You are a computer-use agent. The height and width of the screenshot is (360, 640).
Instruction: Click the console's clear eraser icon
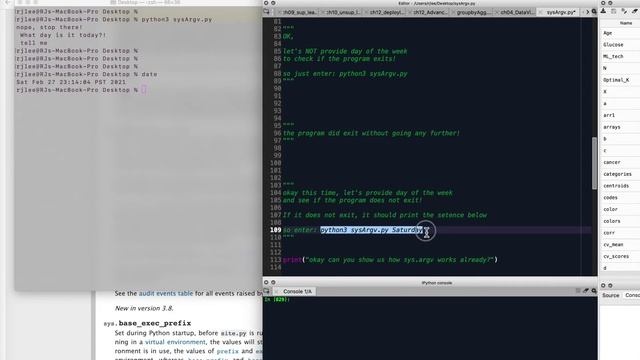pyautogui.click(x=586, y=291)
